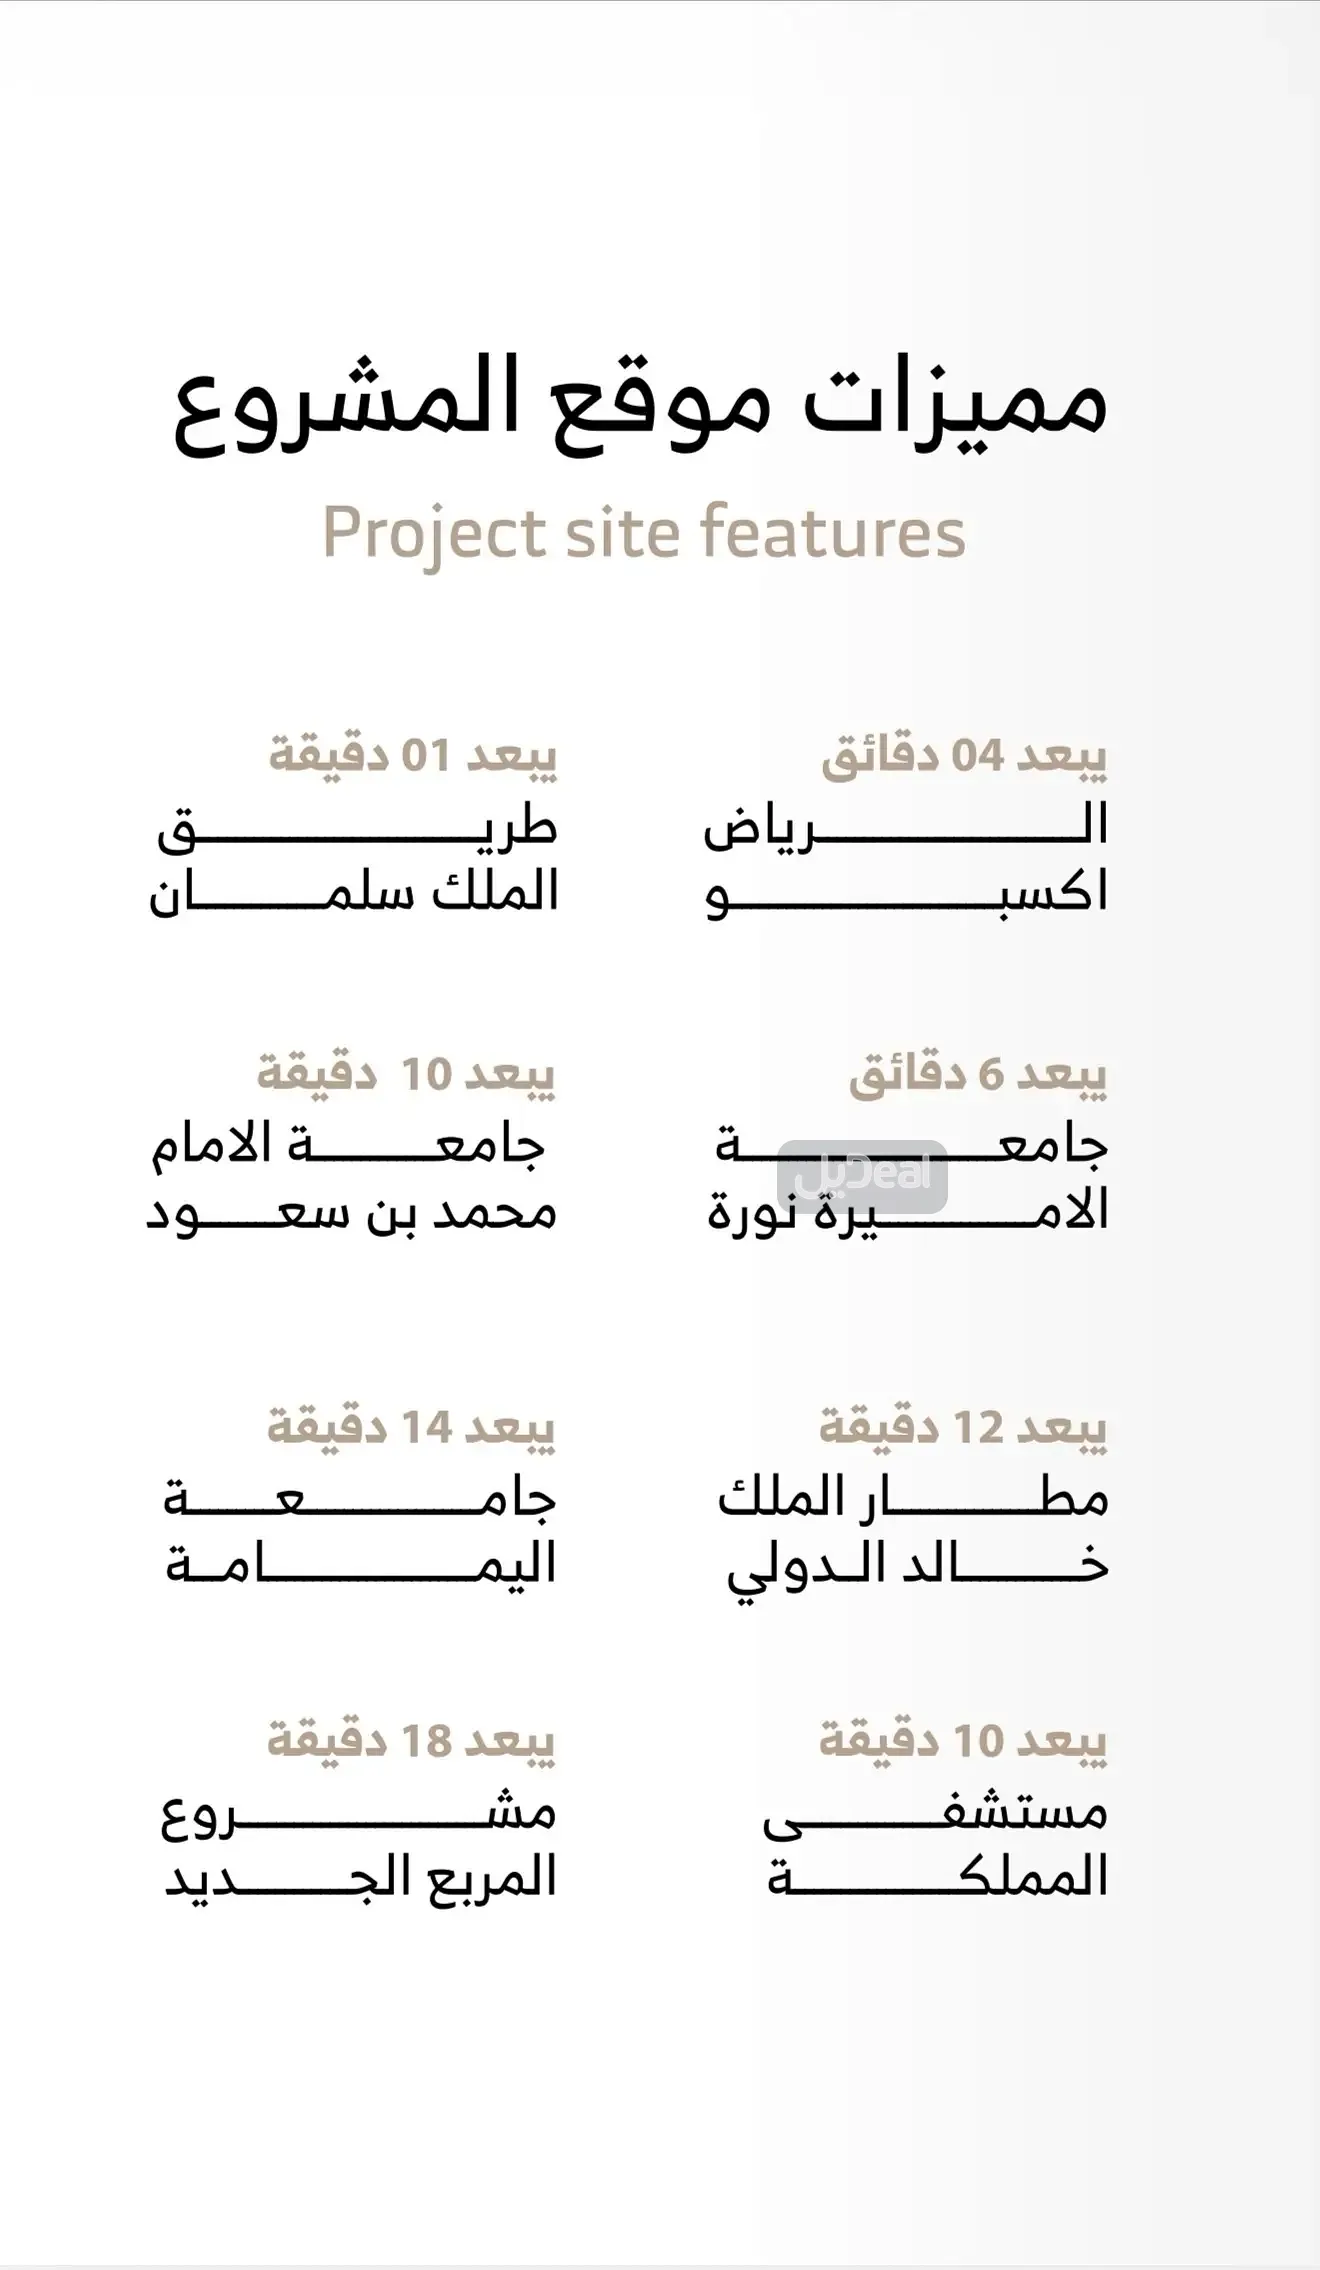Select the 10-minute label above جامعة الامام

(406, 1075)
